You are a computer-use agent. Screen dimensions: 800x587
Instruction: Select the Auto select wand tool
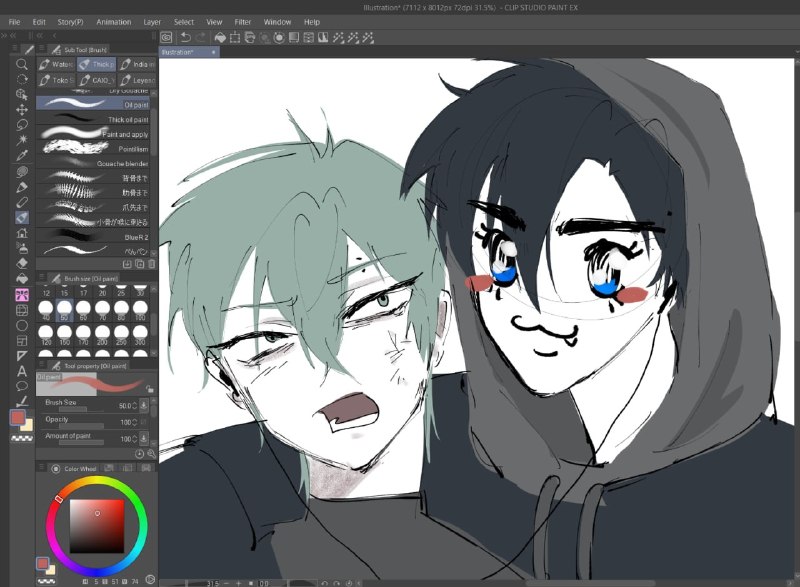[x=21, y=140]
